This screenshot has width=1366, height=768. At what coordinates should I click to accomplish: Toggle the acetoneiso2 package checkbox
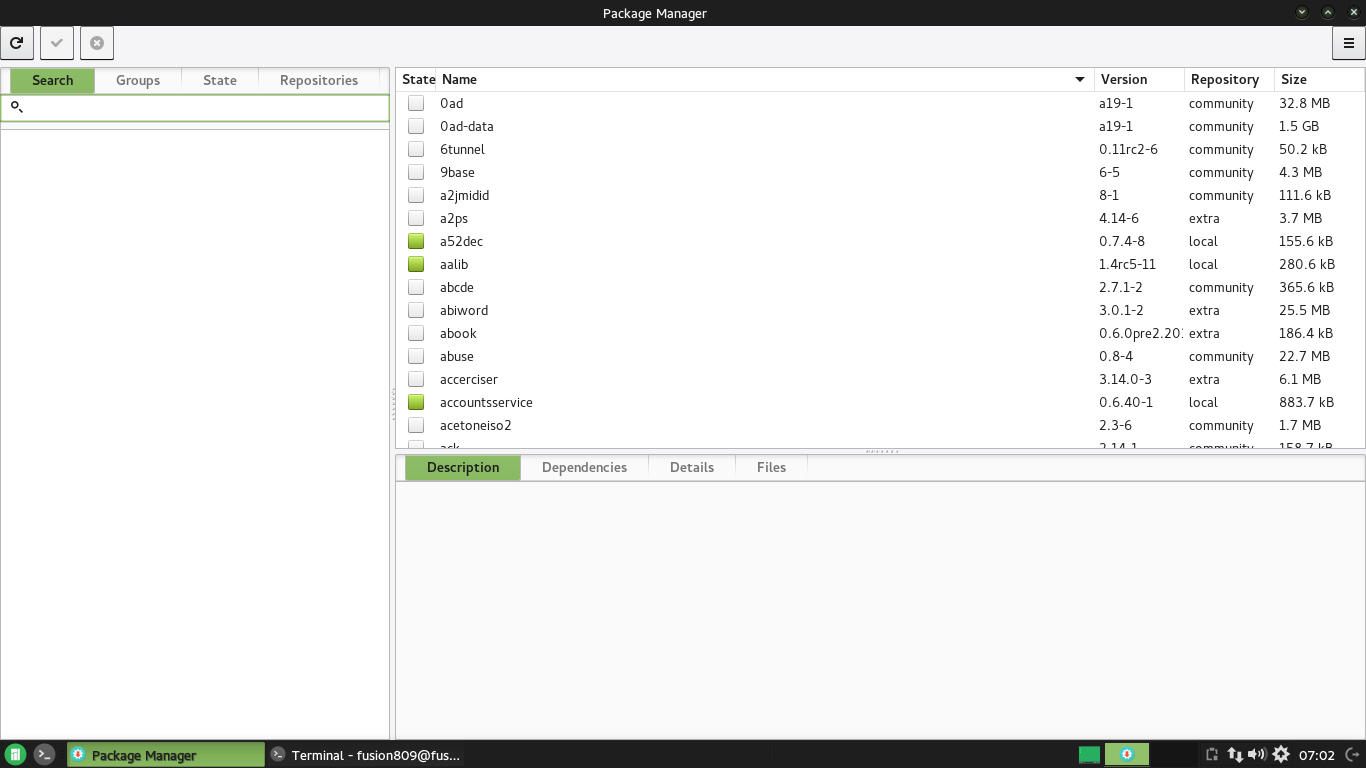(x=416, y=425)
